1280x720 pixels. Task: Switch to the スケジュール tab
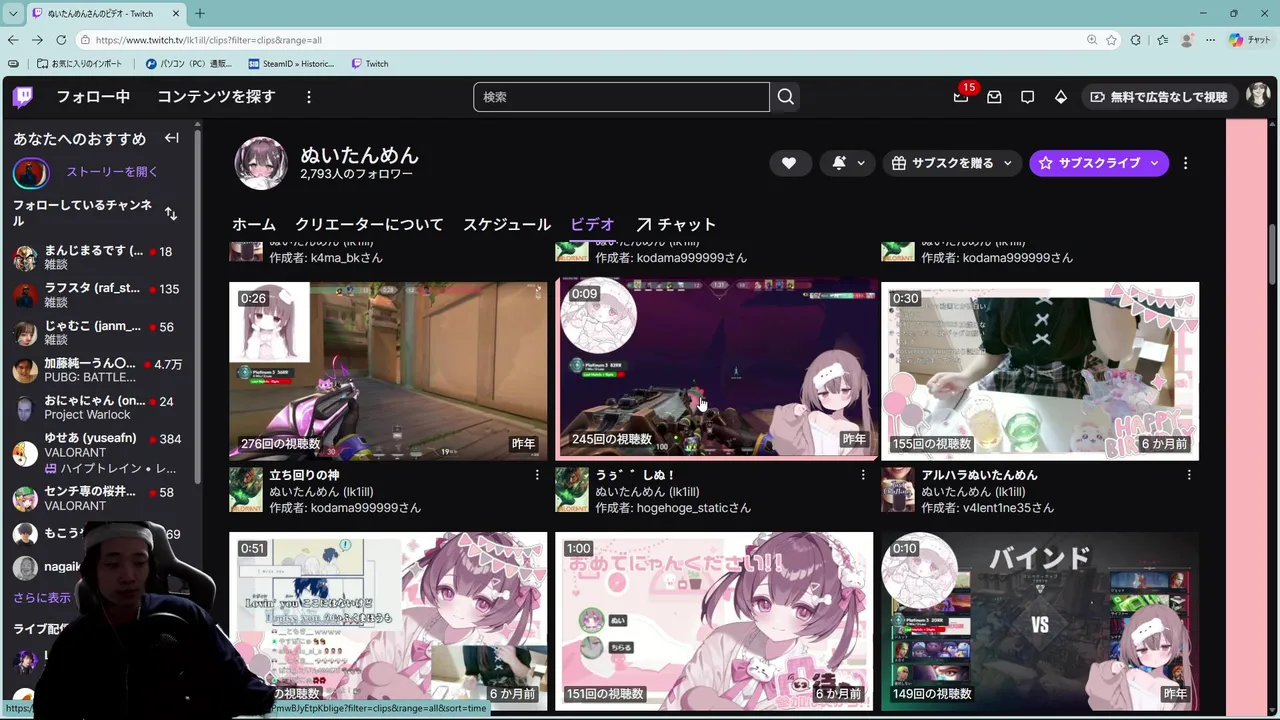coord(507,224)
